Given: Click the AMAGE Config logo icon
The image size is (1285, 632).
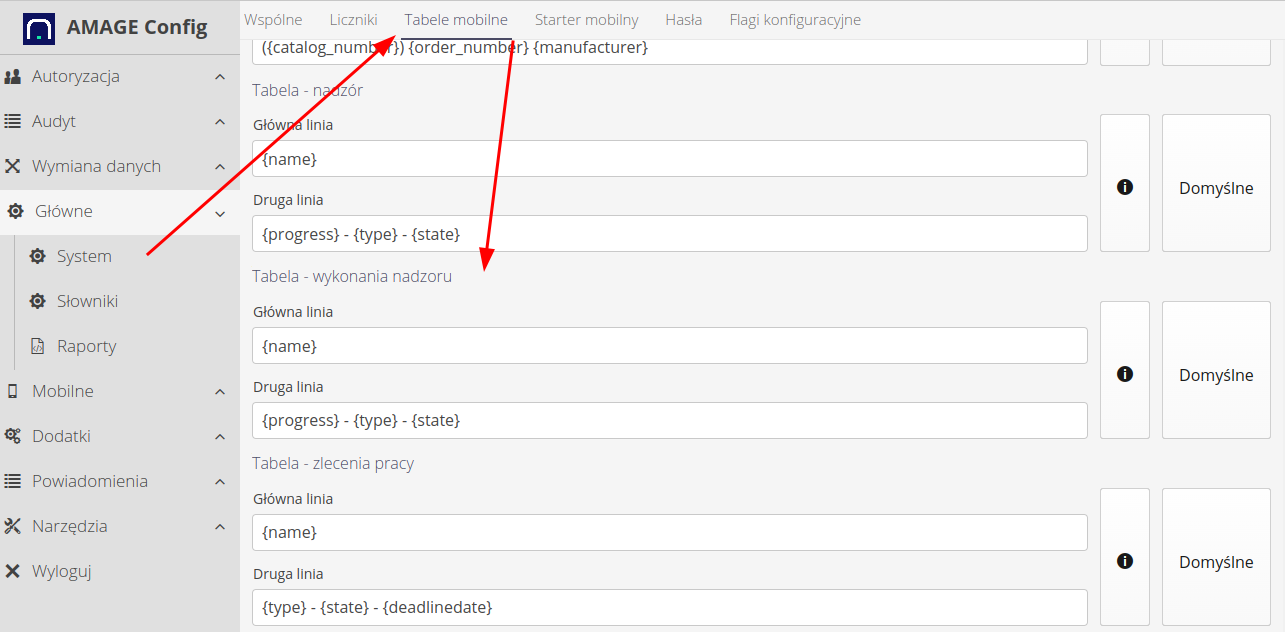Looking at the screenshot, I should [39, 27].
